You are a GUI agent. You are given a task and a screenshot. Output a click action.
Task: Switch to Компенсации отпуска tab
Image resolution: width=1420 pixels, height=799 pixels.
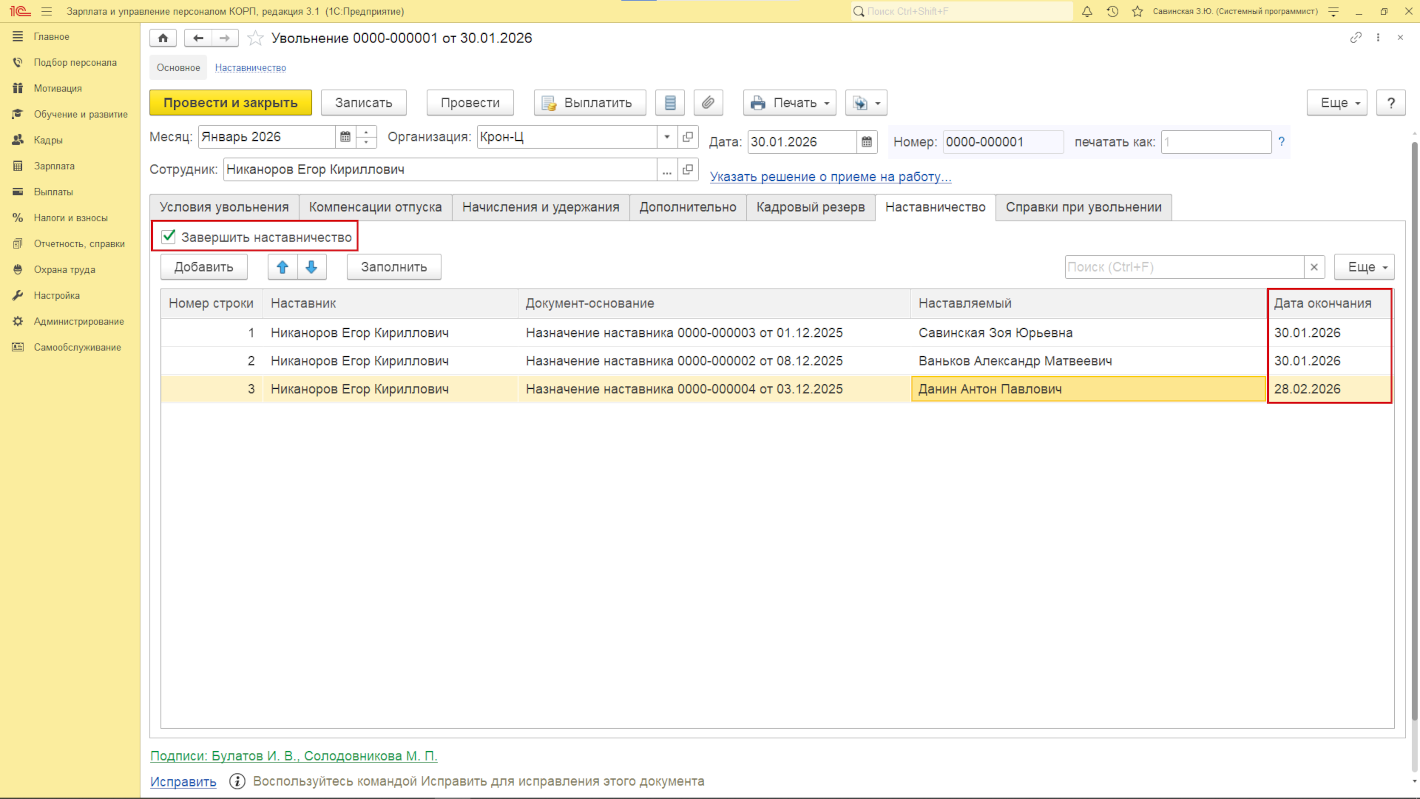tap(375, 207)
